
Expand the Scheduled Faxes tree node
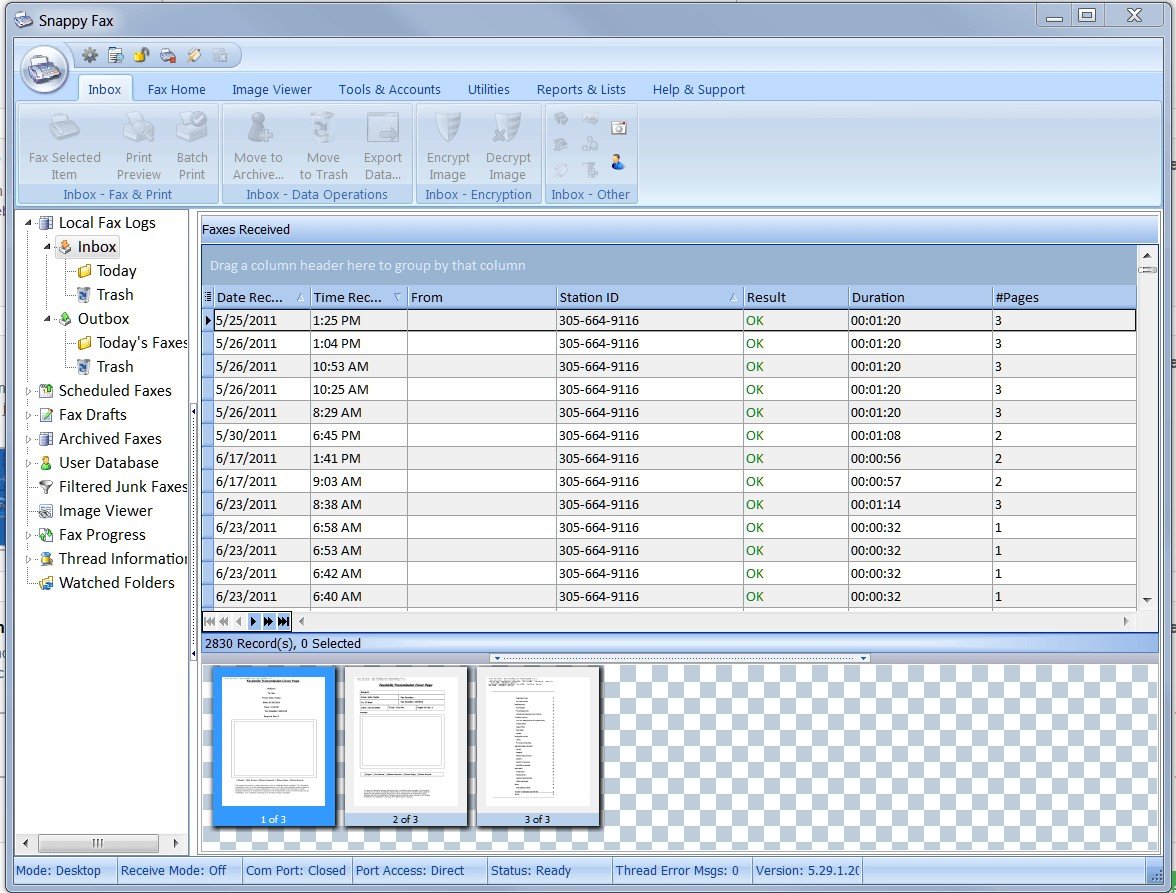pyautogui.click(x=28, y=391)
